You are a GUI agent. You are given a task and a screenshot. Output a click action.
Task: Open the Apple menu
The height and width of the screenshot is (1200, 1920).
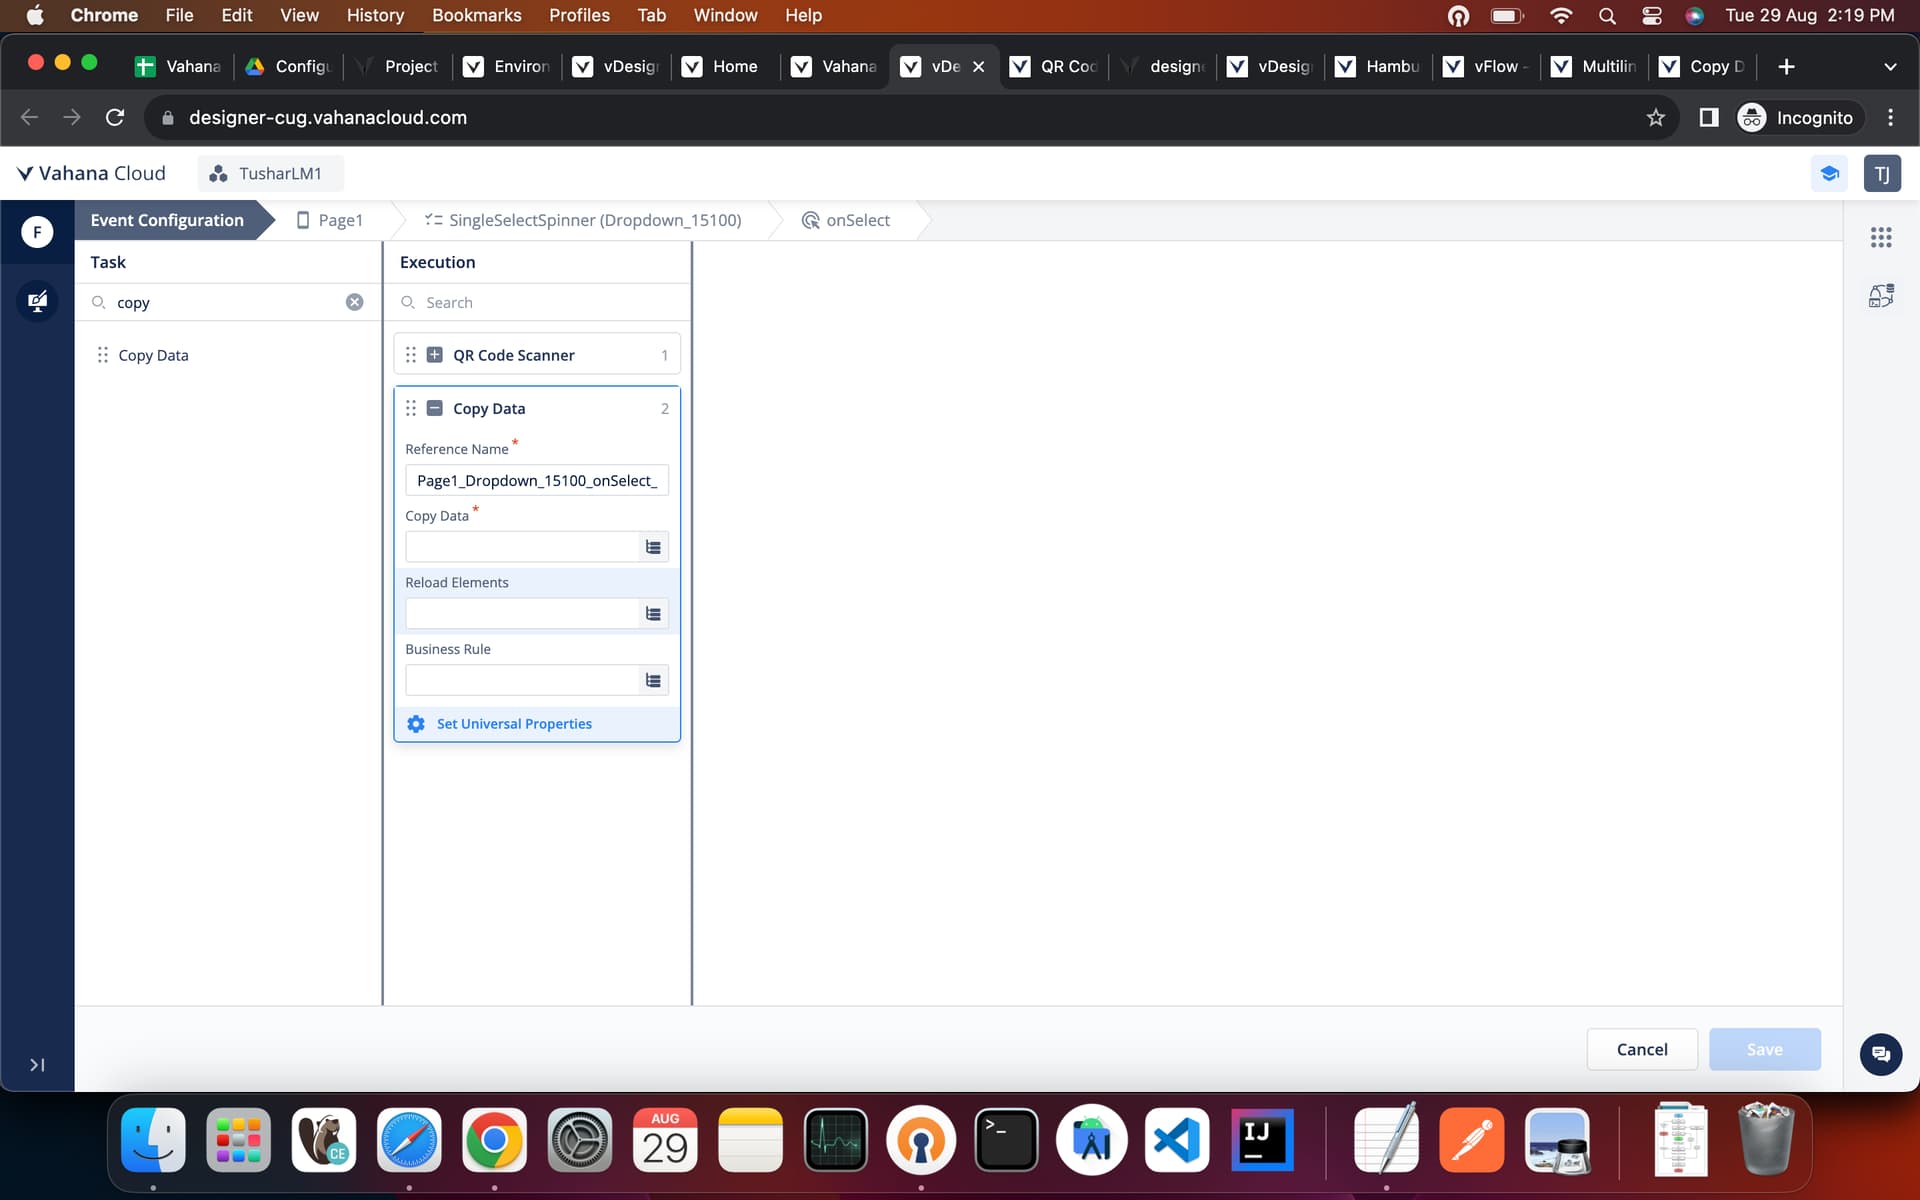pyautogui.click(x=34, y=15)
